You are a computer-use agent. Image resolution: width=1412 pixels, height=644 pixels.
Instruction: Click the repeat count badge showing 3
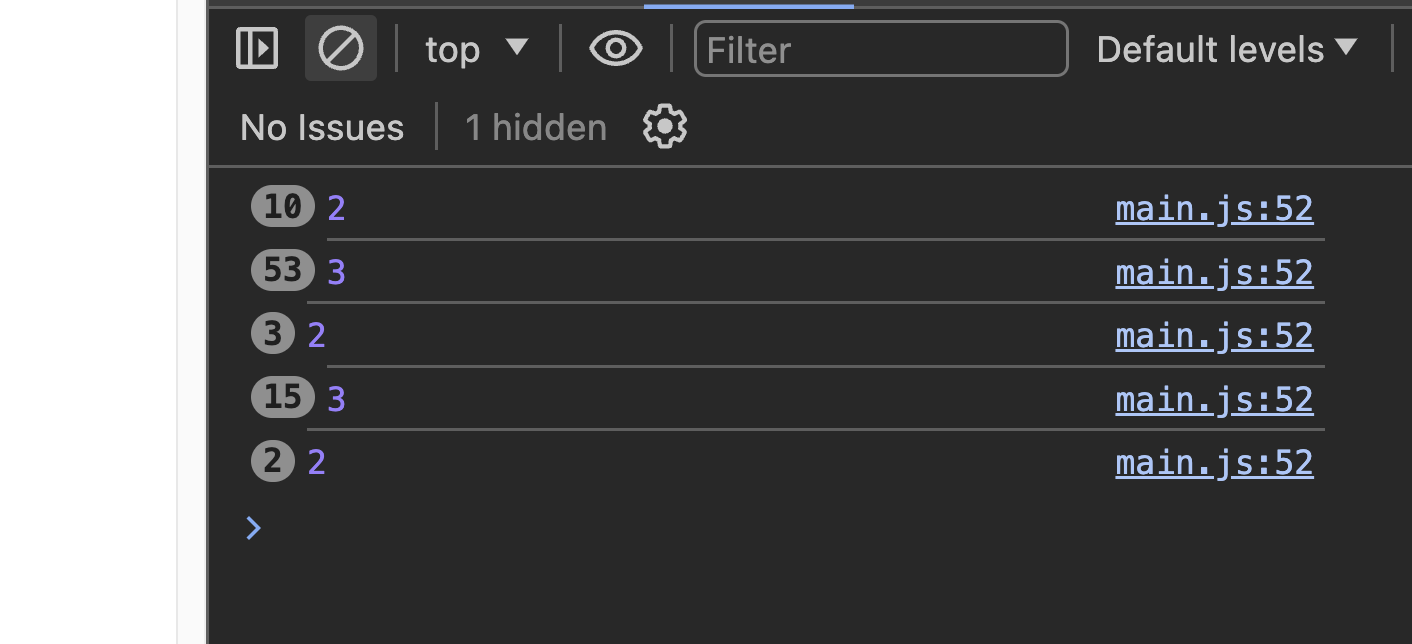click(273, 334)
